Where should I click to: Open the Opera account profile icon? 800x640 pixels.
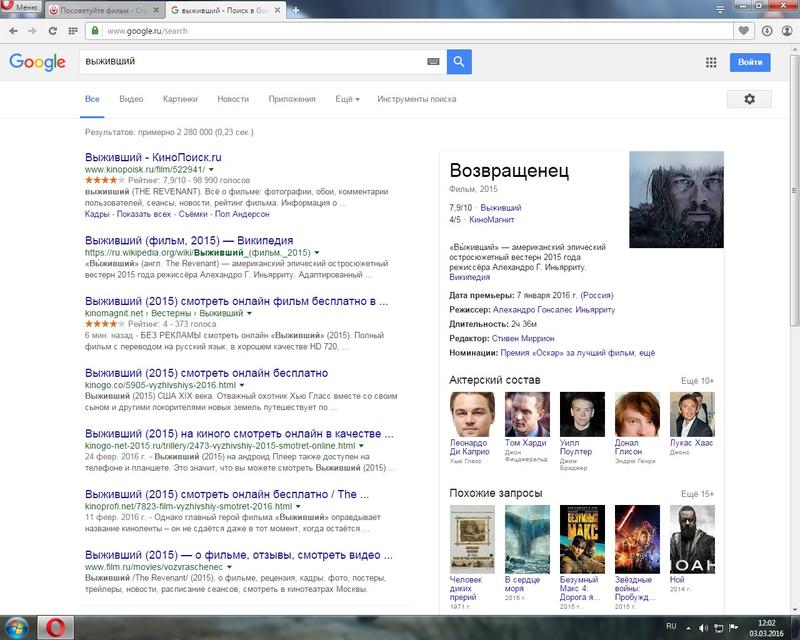(787, 31)
